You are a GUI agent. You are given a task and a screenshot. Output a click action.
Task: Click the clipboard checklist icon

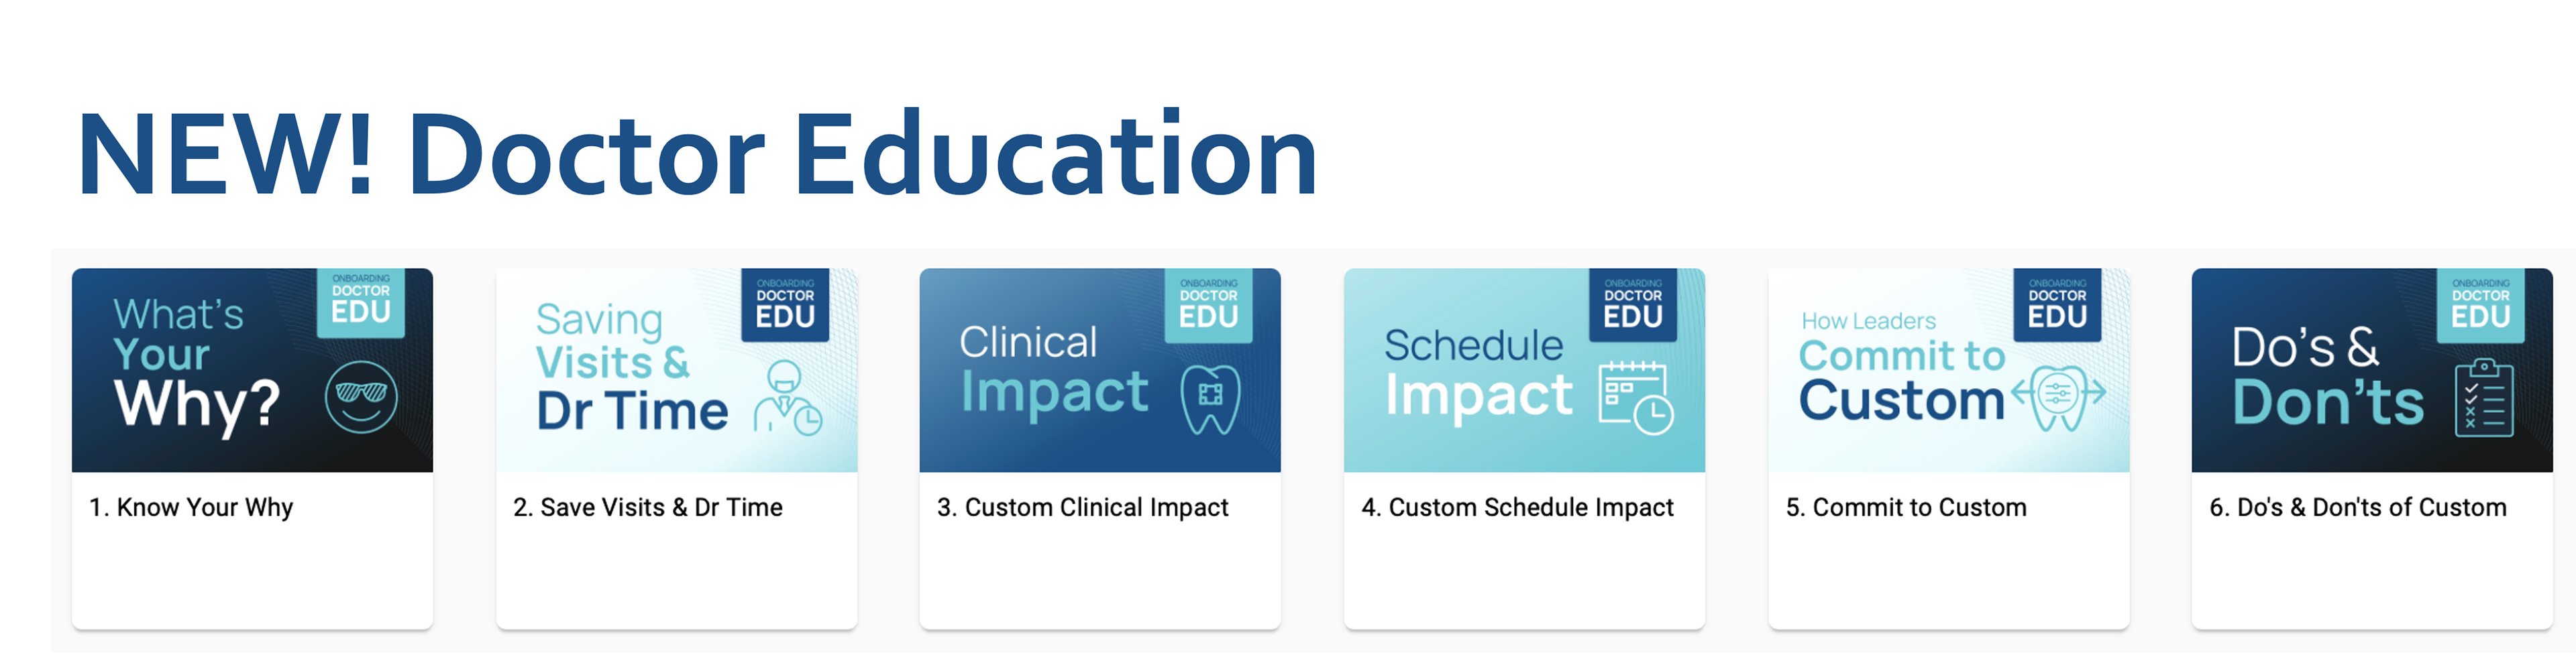pyautogui.click(x=2483, y=397)
